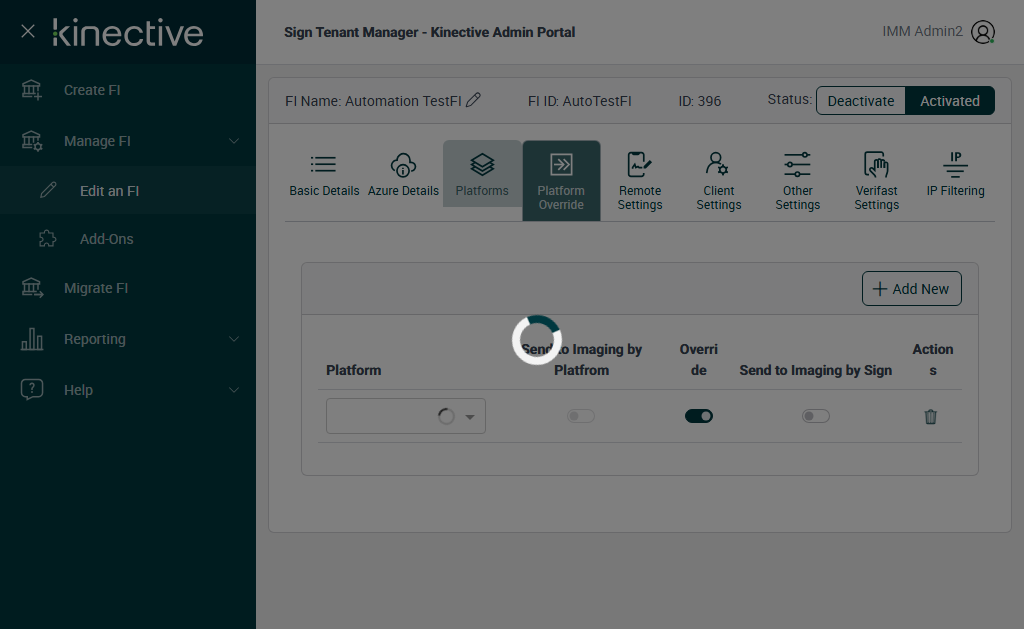Click Send to Imaging by Sign header
The width and height of the screenshot is (1024, 629).
coord(815,370)
